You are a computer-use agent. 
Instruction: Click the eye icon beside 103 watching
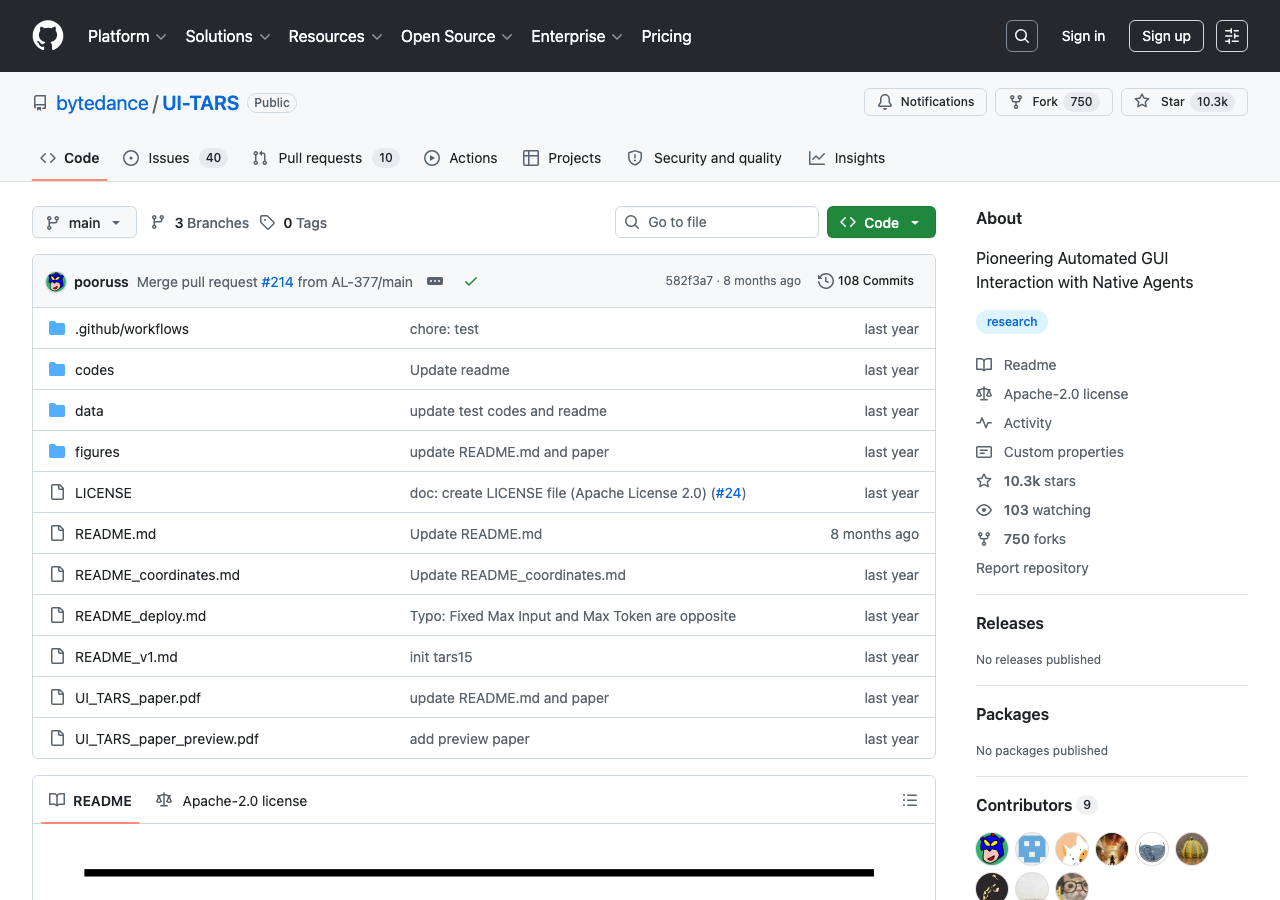pyautogui.click(x=984, y=510)
